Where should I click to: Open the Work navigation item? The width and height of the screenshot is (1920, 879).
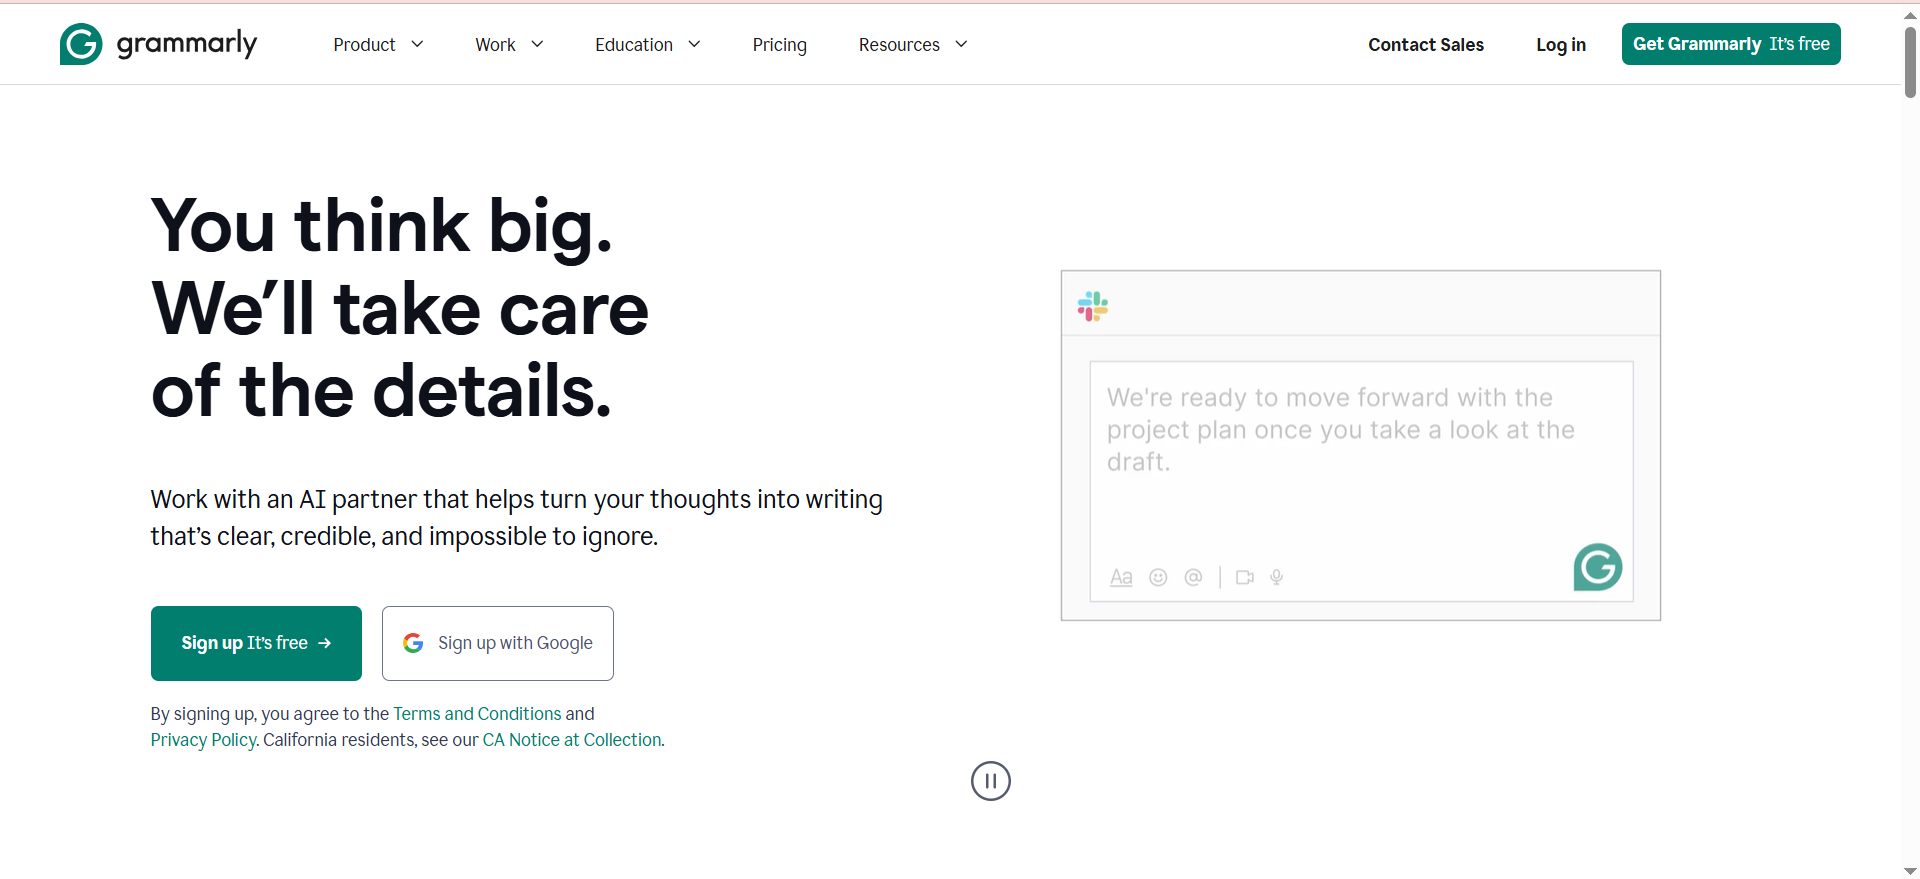[x=495, y=45]
